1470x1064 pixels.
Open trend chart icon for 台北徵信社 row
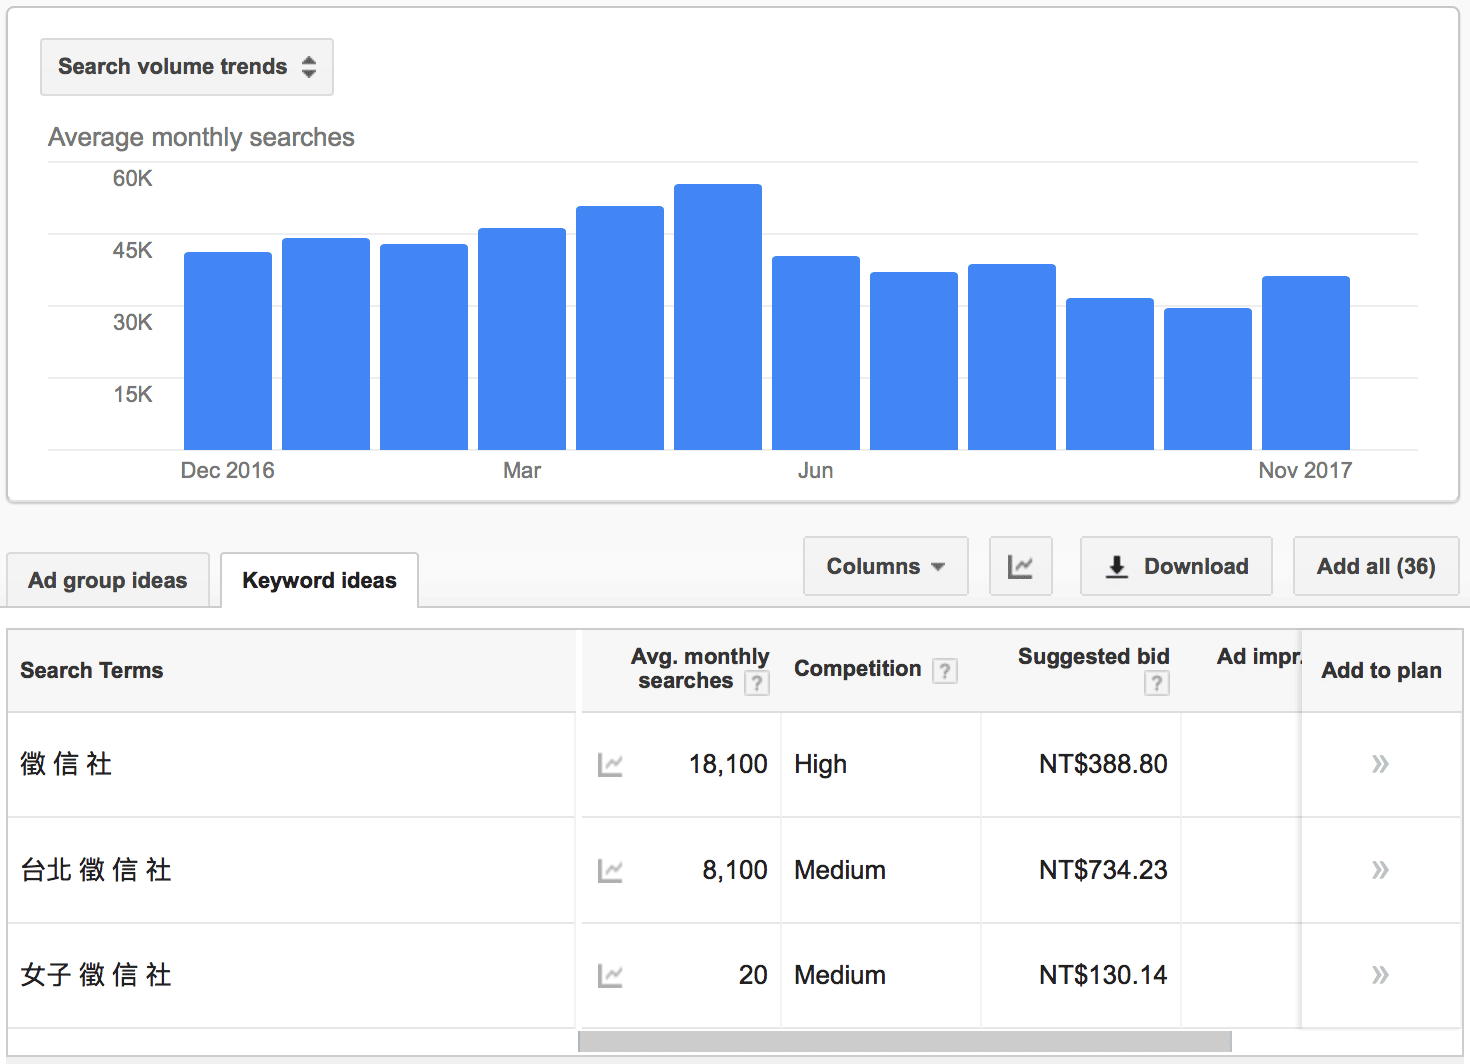(x=610, y=871)
